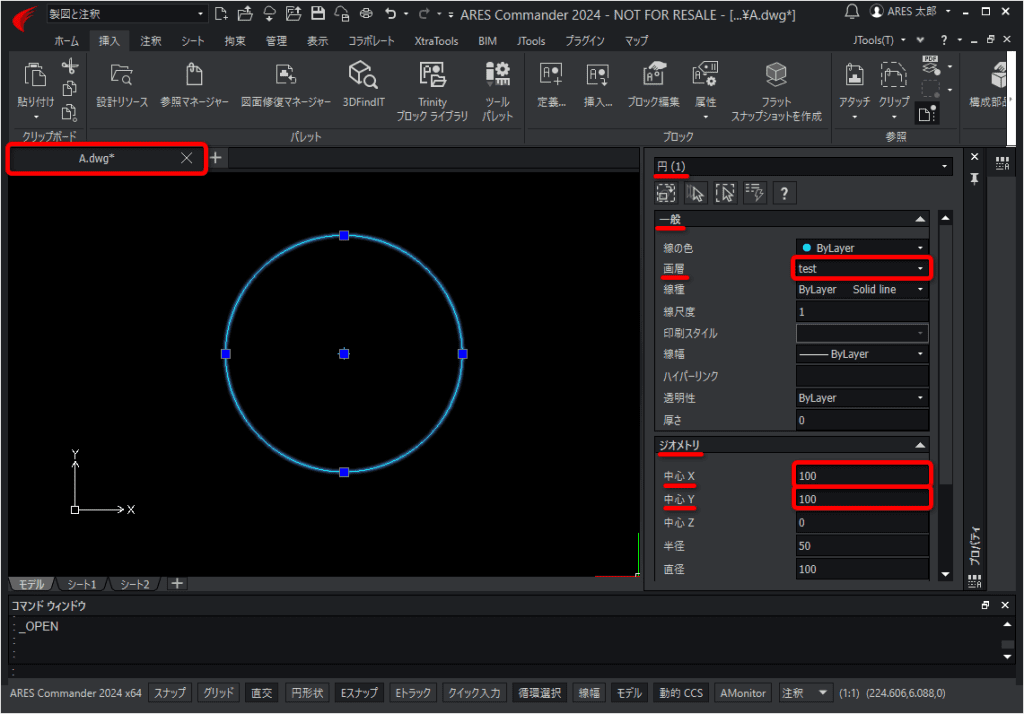Open the Line color ByLayer dropdown
1024x714 pixels.
[x=862, y=248]
